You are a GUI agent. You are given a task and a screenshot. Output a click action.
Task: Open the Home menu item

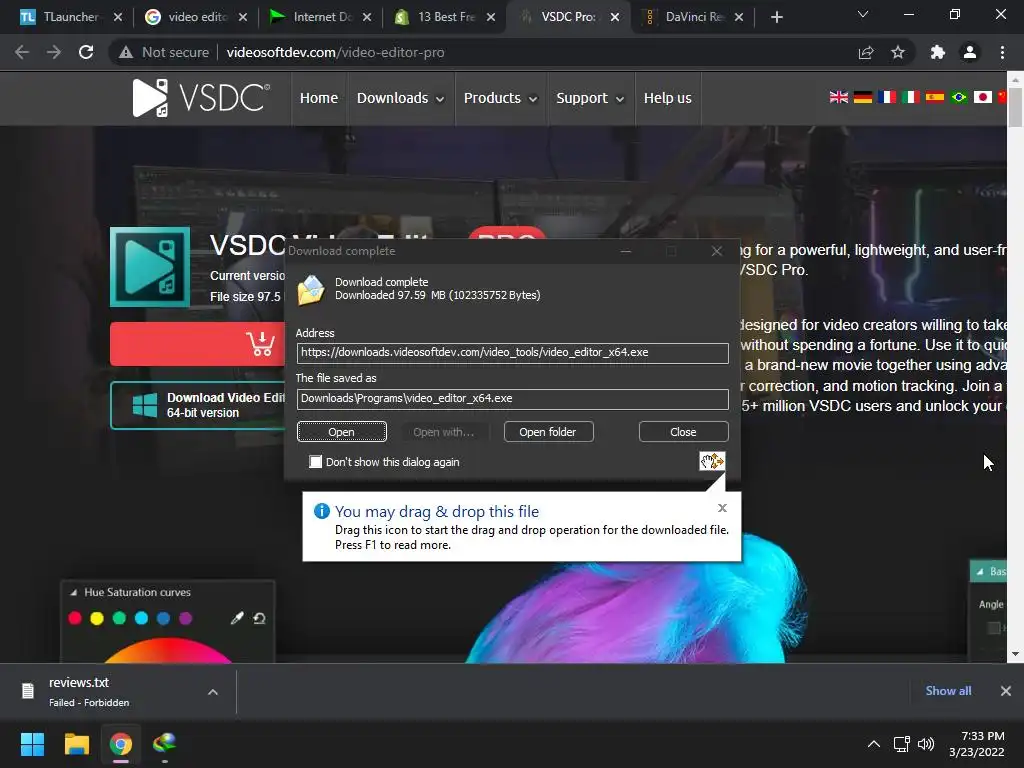tap(319, 98)
